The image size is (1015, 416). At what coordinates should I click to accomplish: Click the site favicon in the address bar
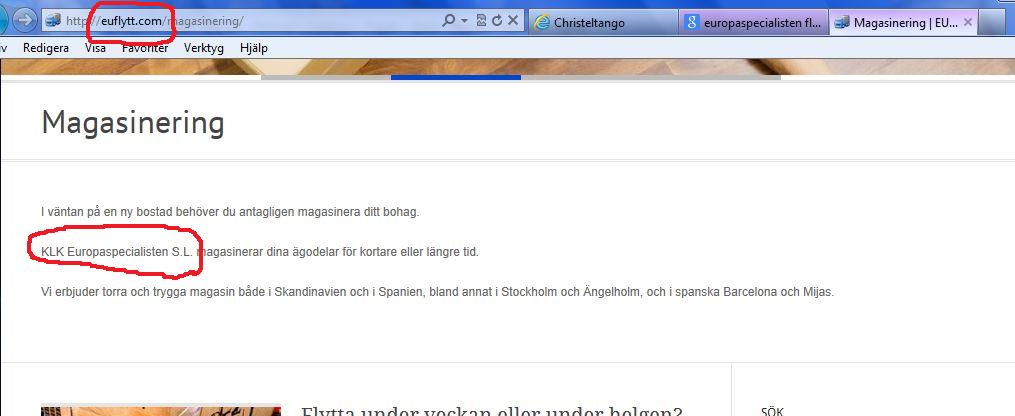coord(53,21)
